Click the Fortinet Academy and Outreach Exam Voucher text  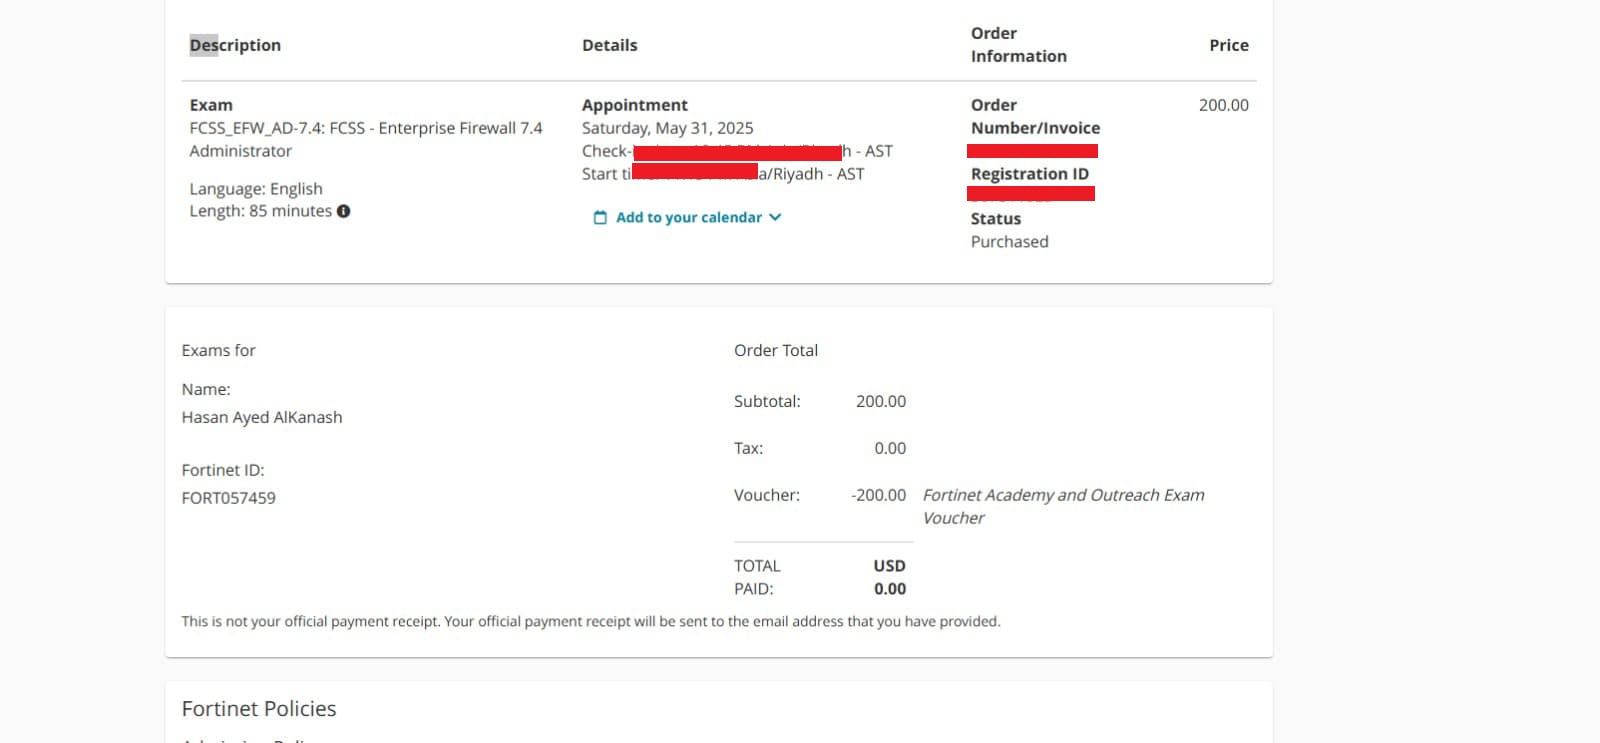coord(1063,506)
